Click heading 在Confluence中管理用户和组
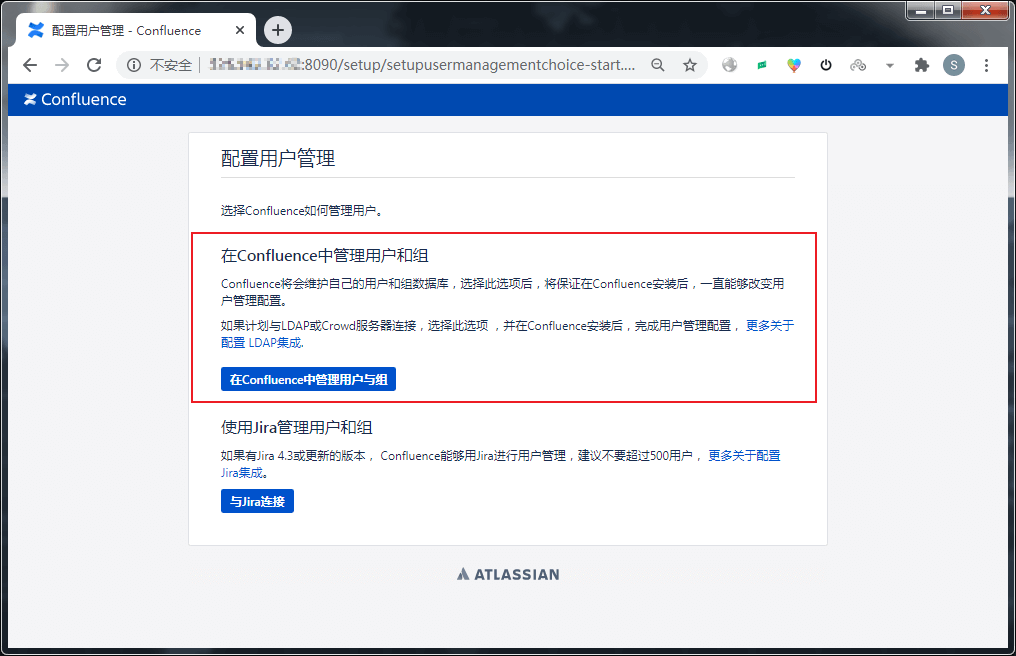This screenshot has width=1016, height=656. (x=325, y=255)
